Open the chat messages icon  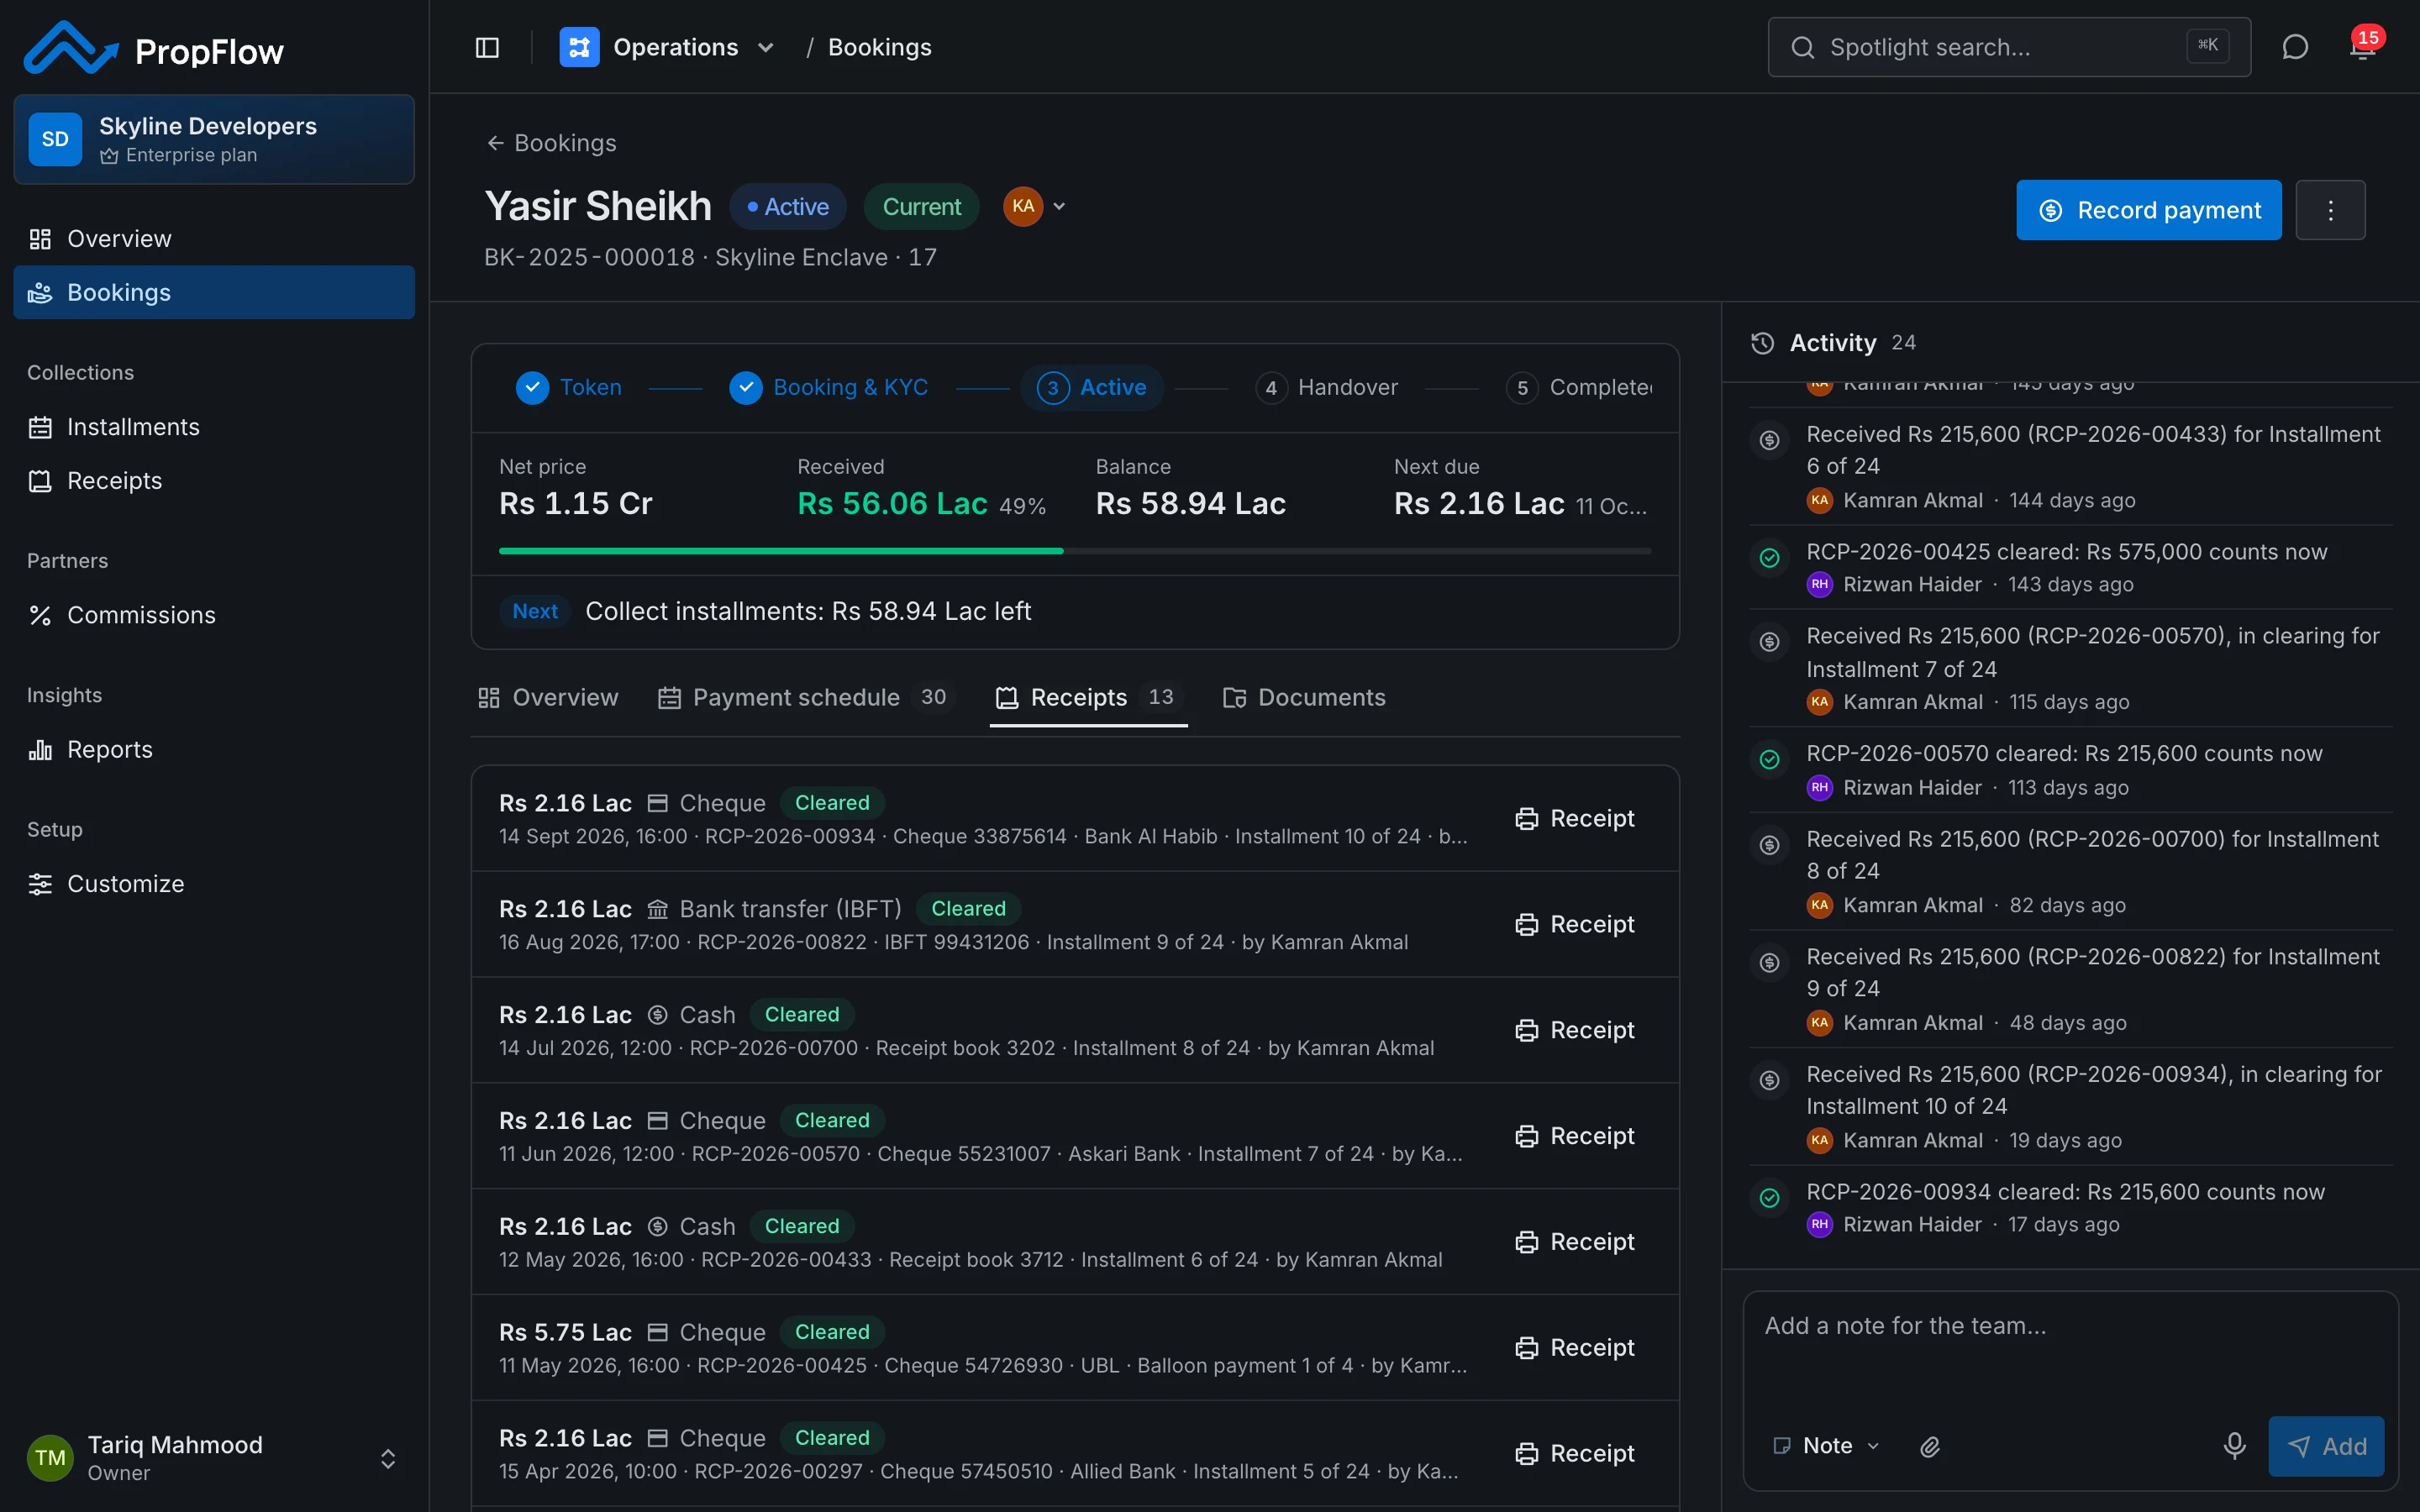[2295, 47]
